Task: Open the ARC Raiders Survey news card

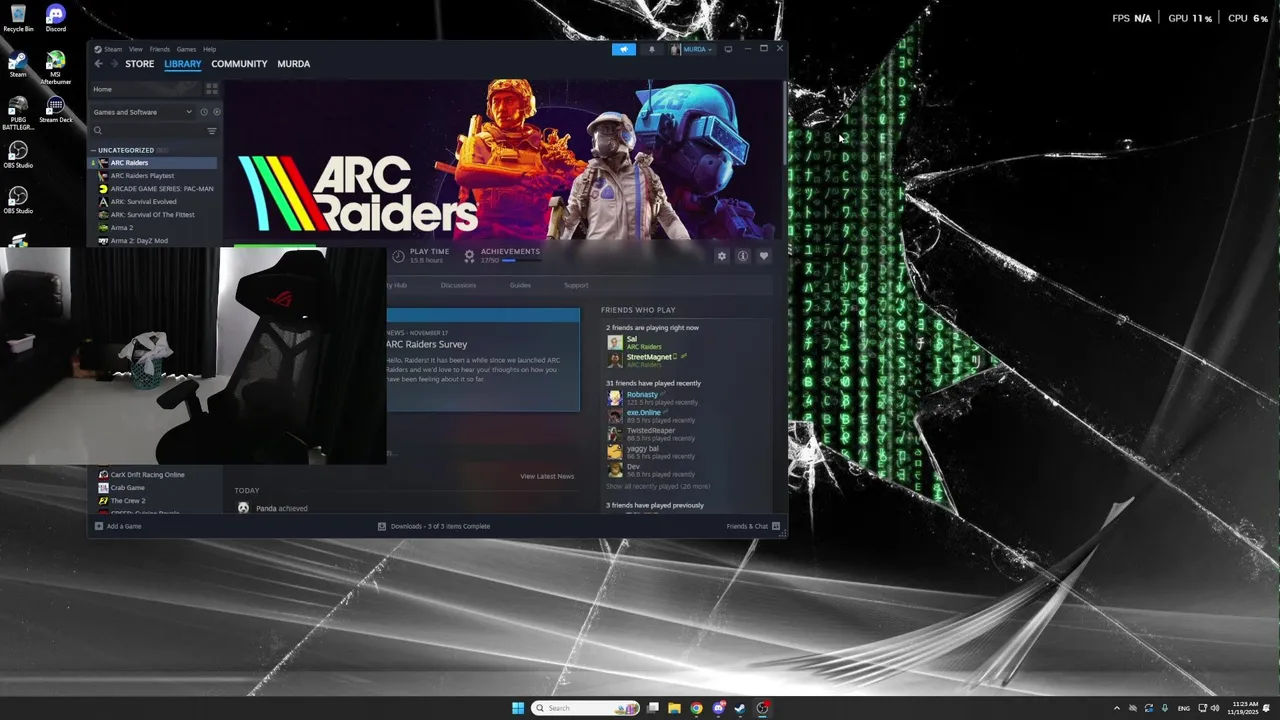Action: point(483,360)
